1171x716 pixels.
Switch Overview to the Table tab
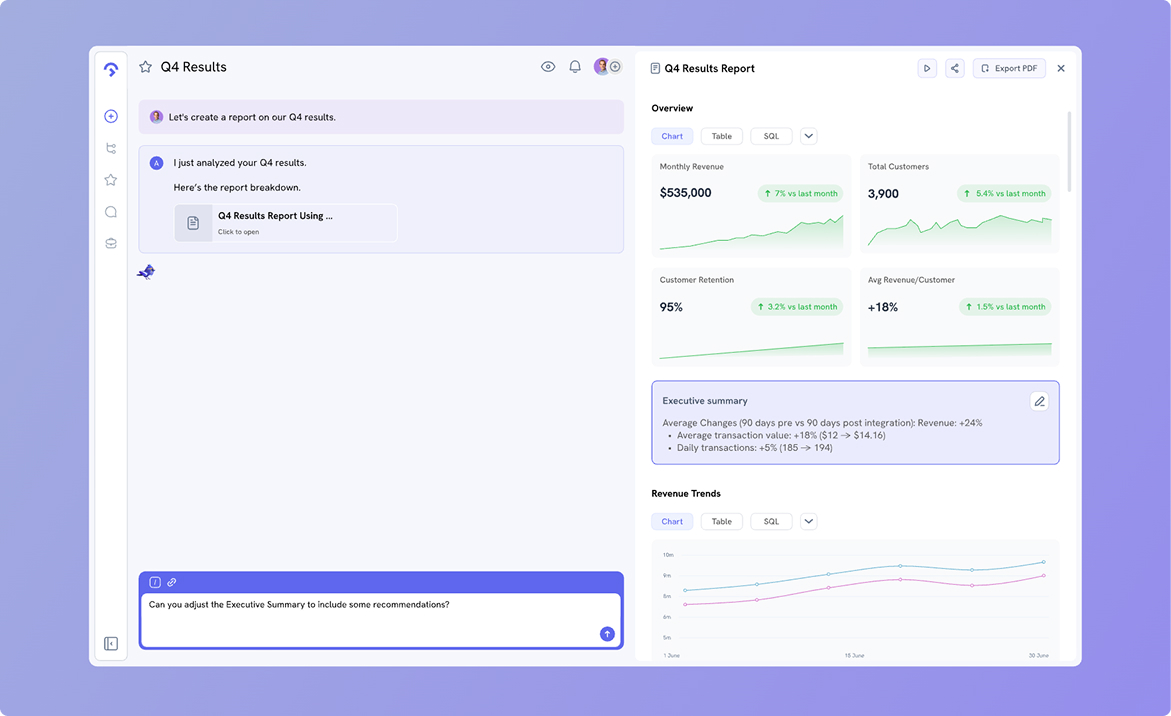(x=721, y=136)
